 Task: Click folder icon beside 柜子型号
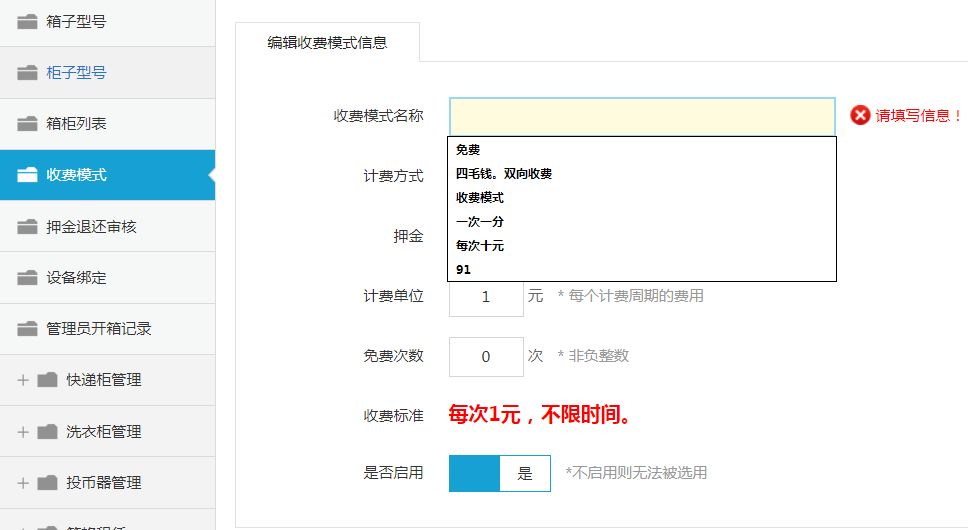(x=28, y=73)
